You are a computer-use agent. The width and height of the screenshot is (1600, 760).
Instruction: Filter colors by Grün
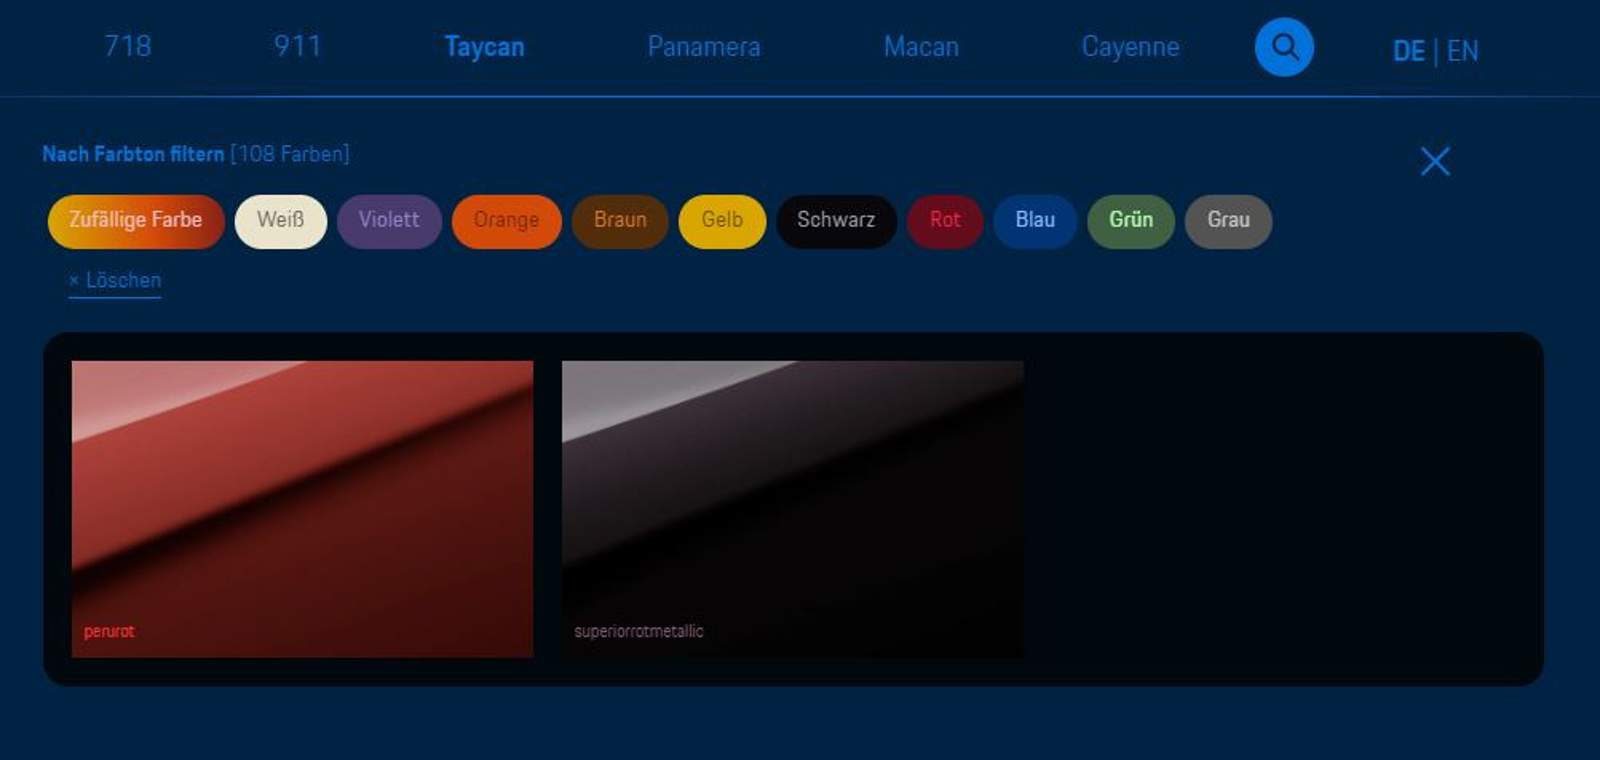click(x=1131, y=221)
